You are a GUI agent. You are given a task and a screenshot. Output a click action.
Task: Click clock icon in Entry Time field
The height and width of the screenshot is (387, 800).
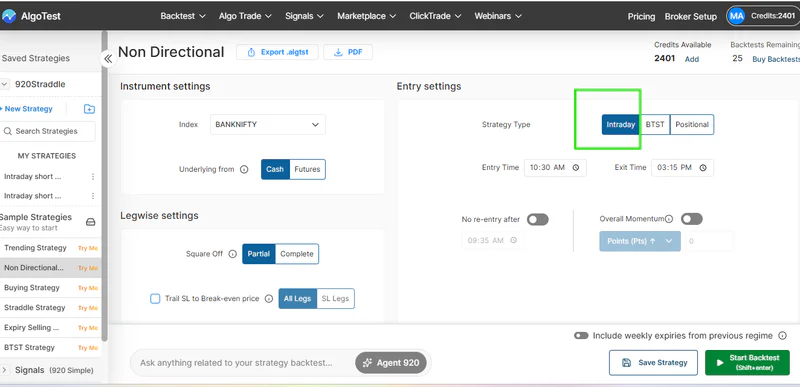576,168
